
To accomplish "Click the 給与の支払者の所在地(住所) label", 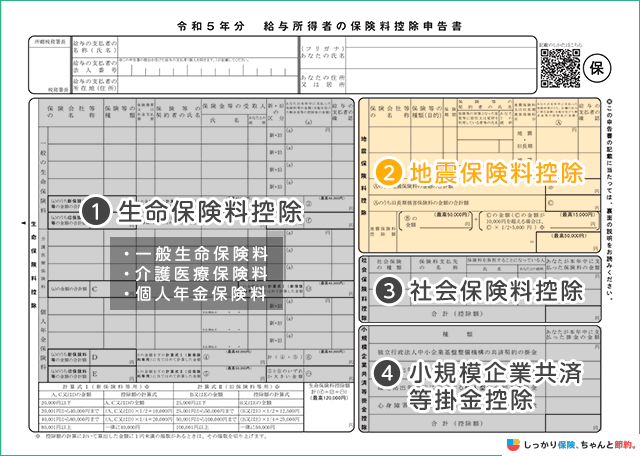I will pyautogui.click(x=95, y=85).
